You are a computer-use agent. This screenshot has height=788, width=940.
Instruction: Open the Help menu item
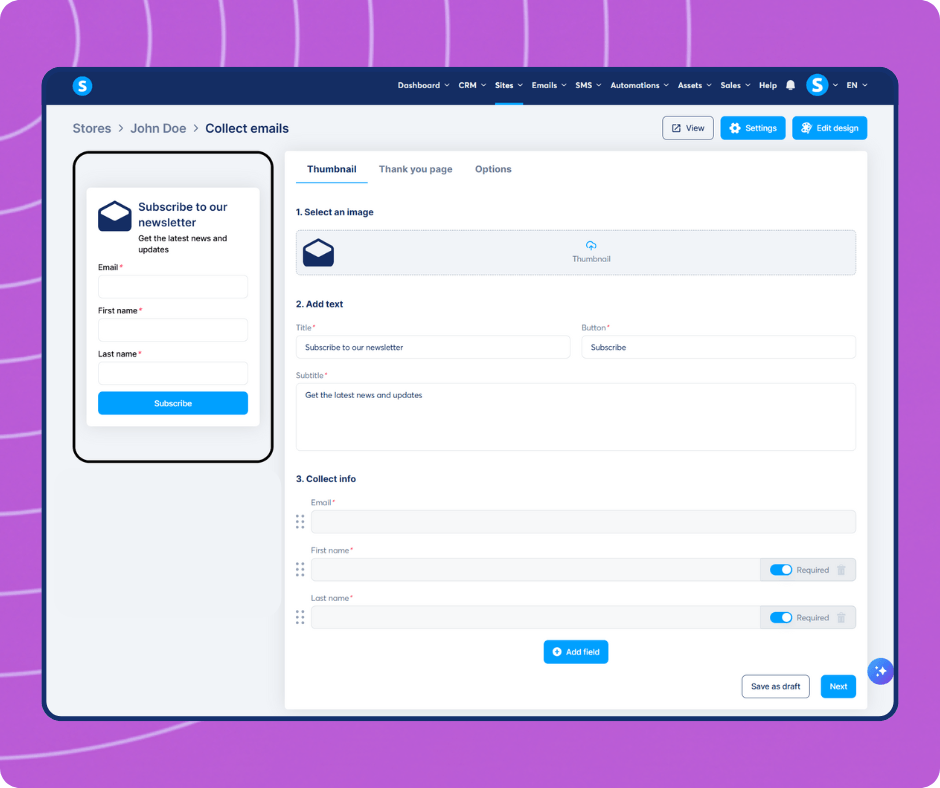tap(767, 85)
